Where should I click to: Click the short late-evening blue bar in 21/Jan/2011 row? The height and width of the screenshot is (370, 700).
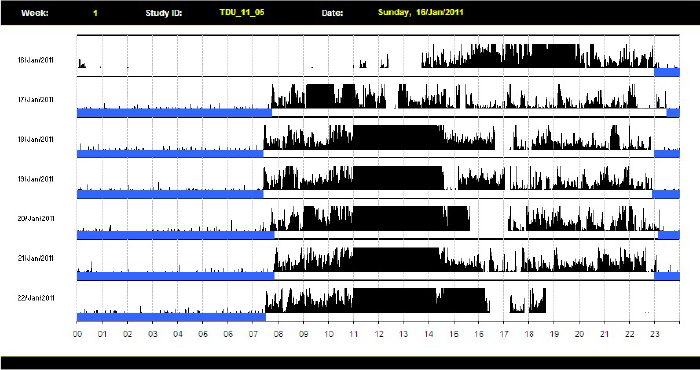pos(667,276)
